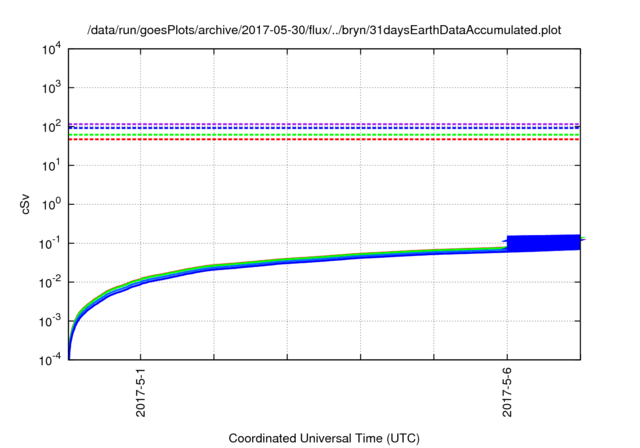Click the cSv y-axis label
Image resolution: width=640 pixels, height=448 pixels.
(x=25, y=204)
